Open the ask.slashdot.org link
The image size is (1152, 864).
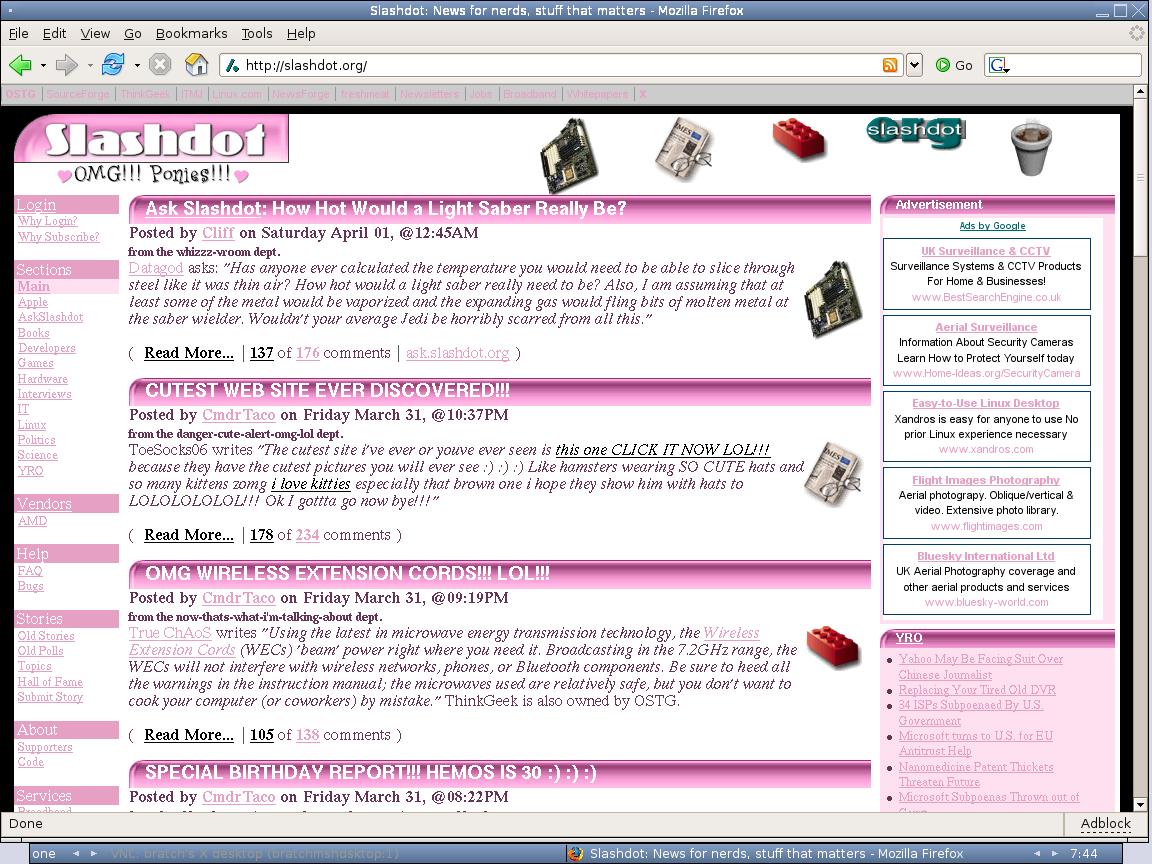(x=458, y=353)
